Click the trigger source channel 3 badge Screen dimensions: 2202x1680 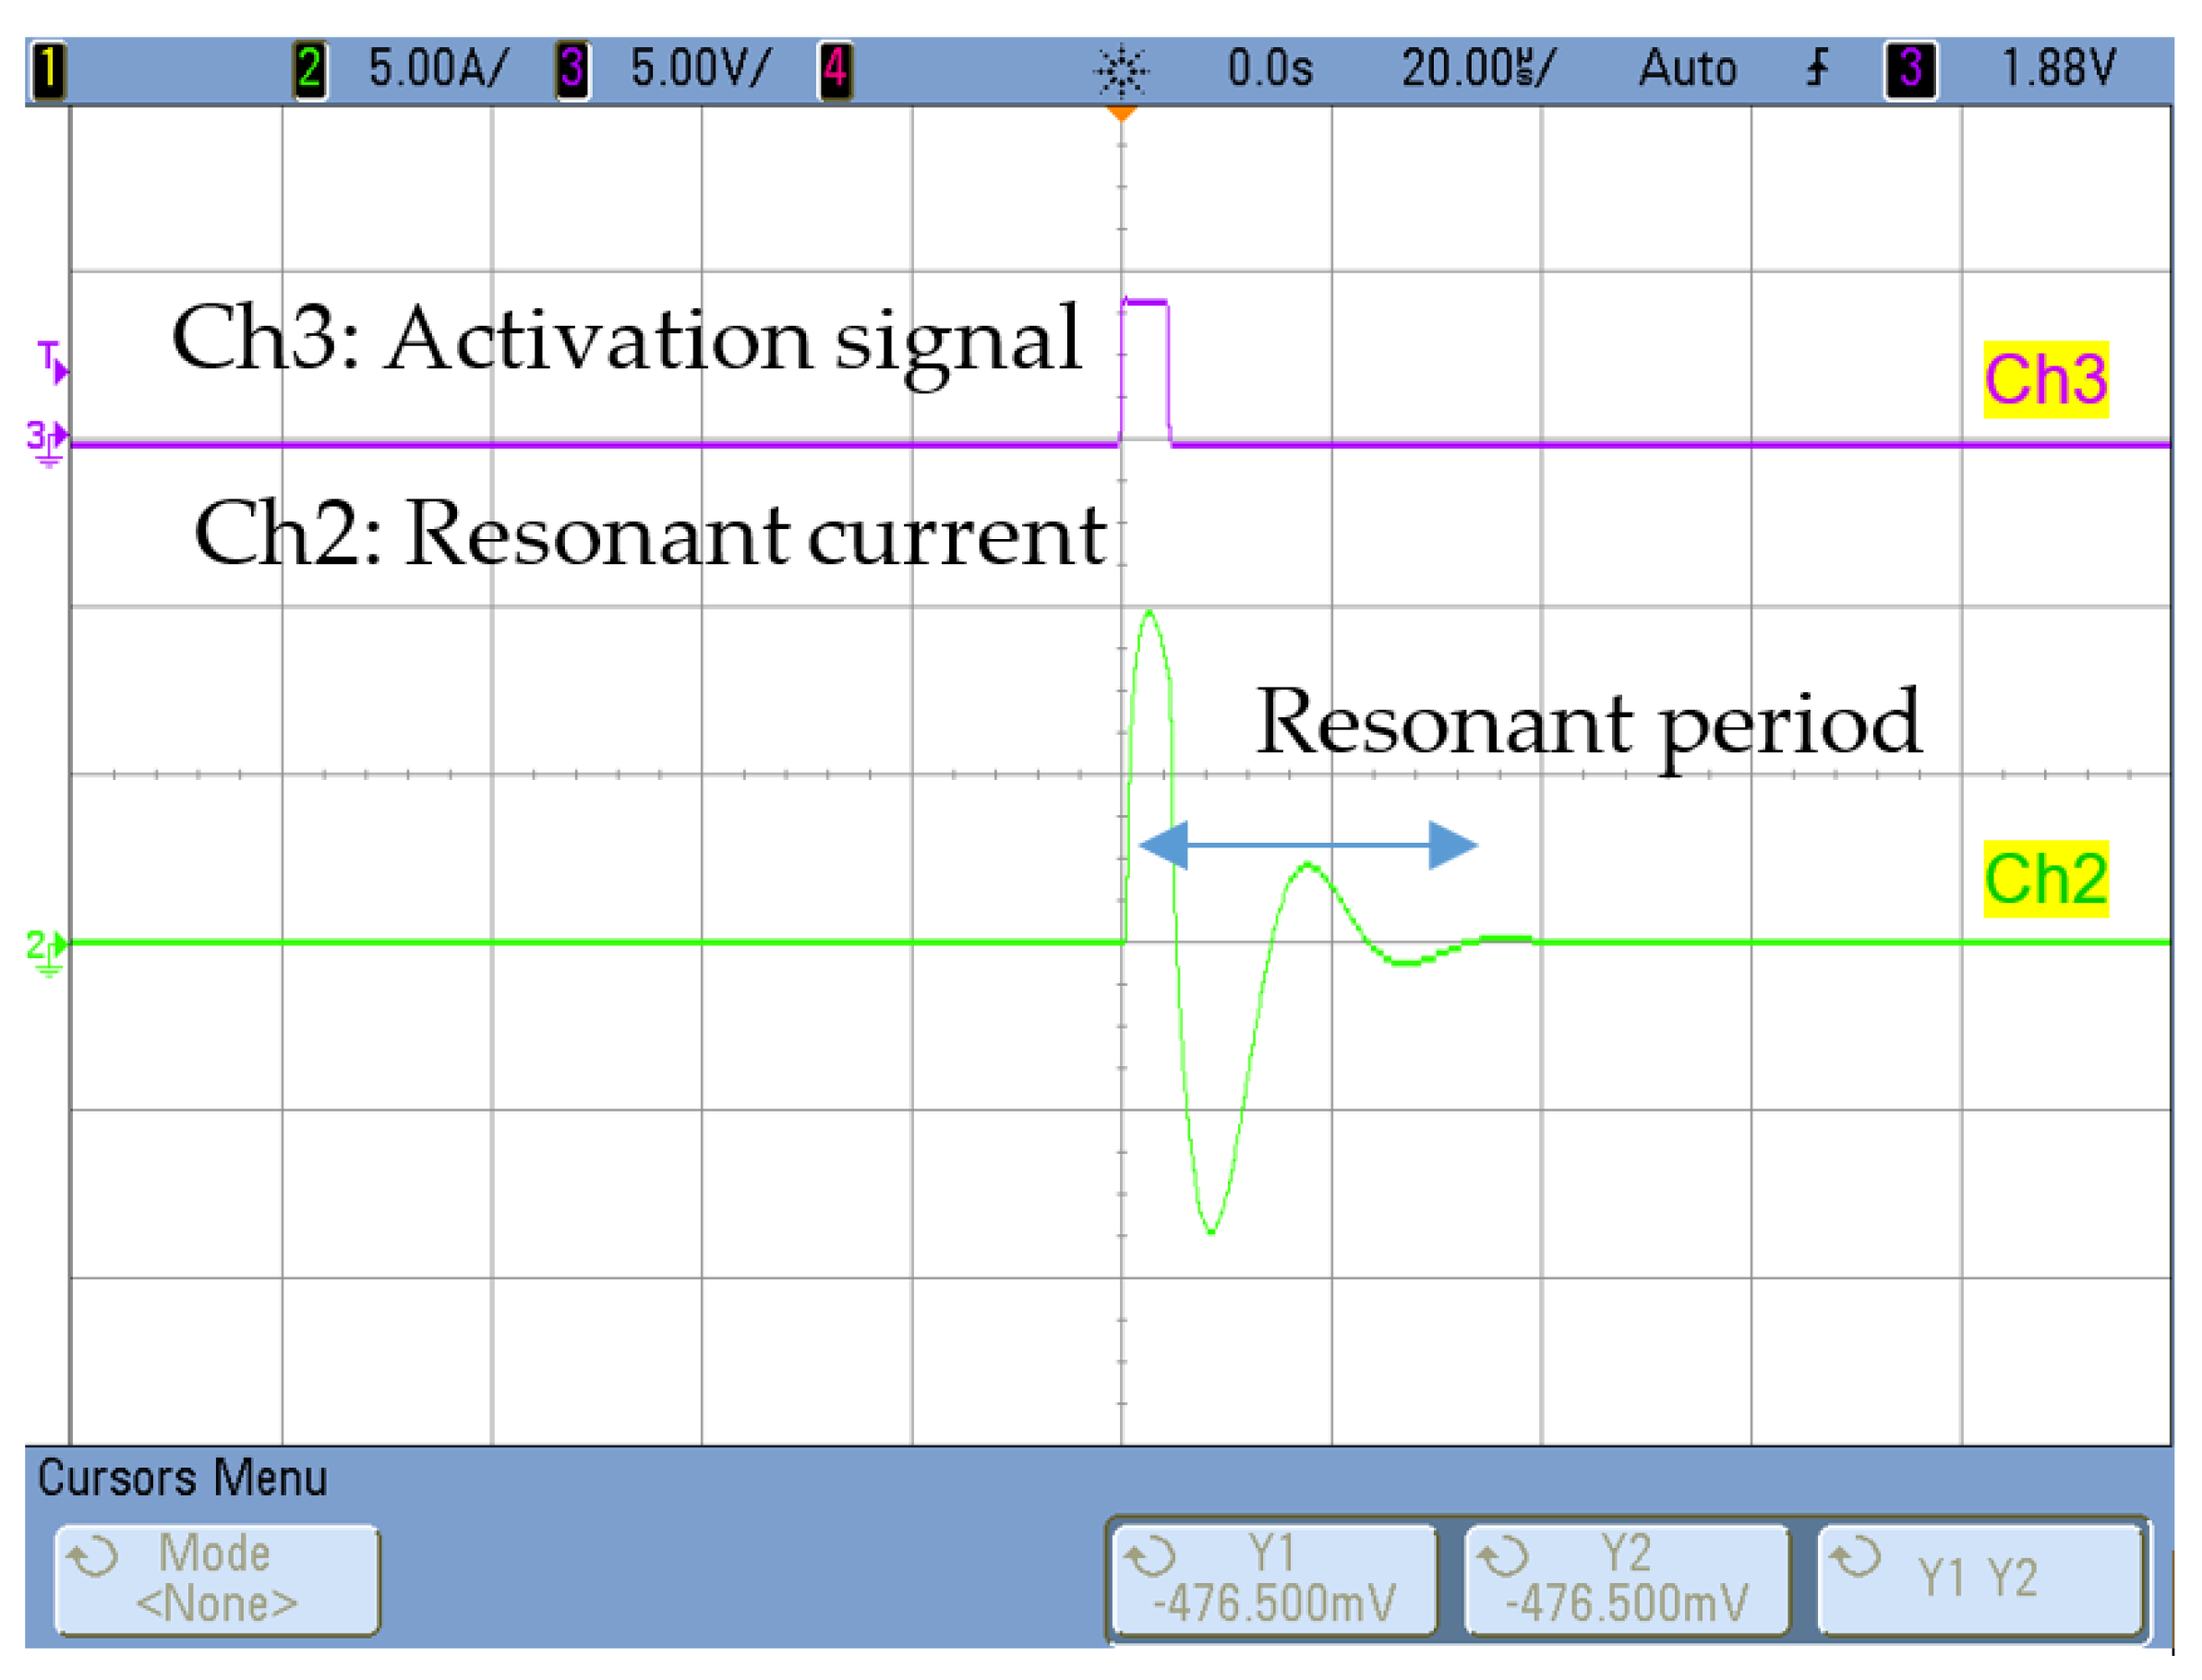(1911, 70)
